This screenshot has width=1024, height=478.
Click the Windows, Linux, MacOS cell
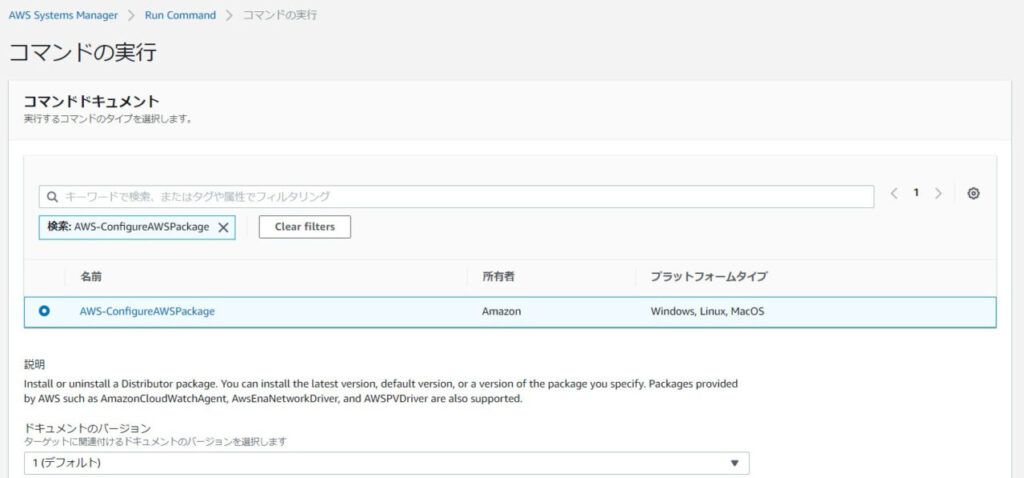click(707, 311)
